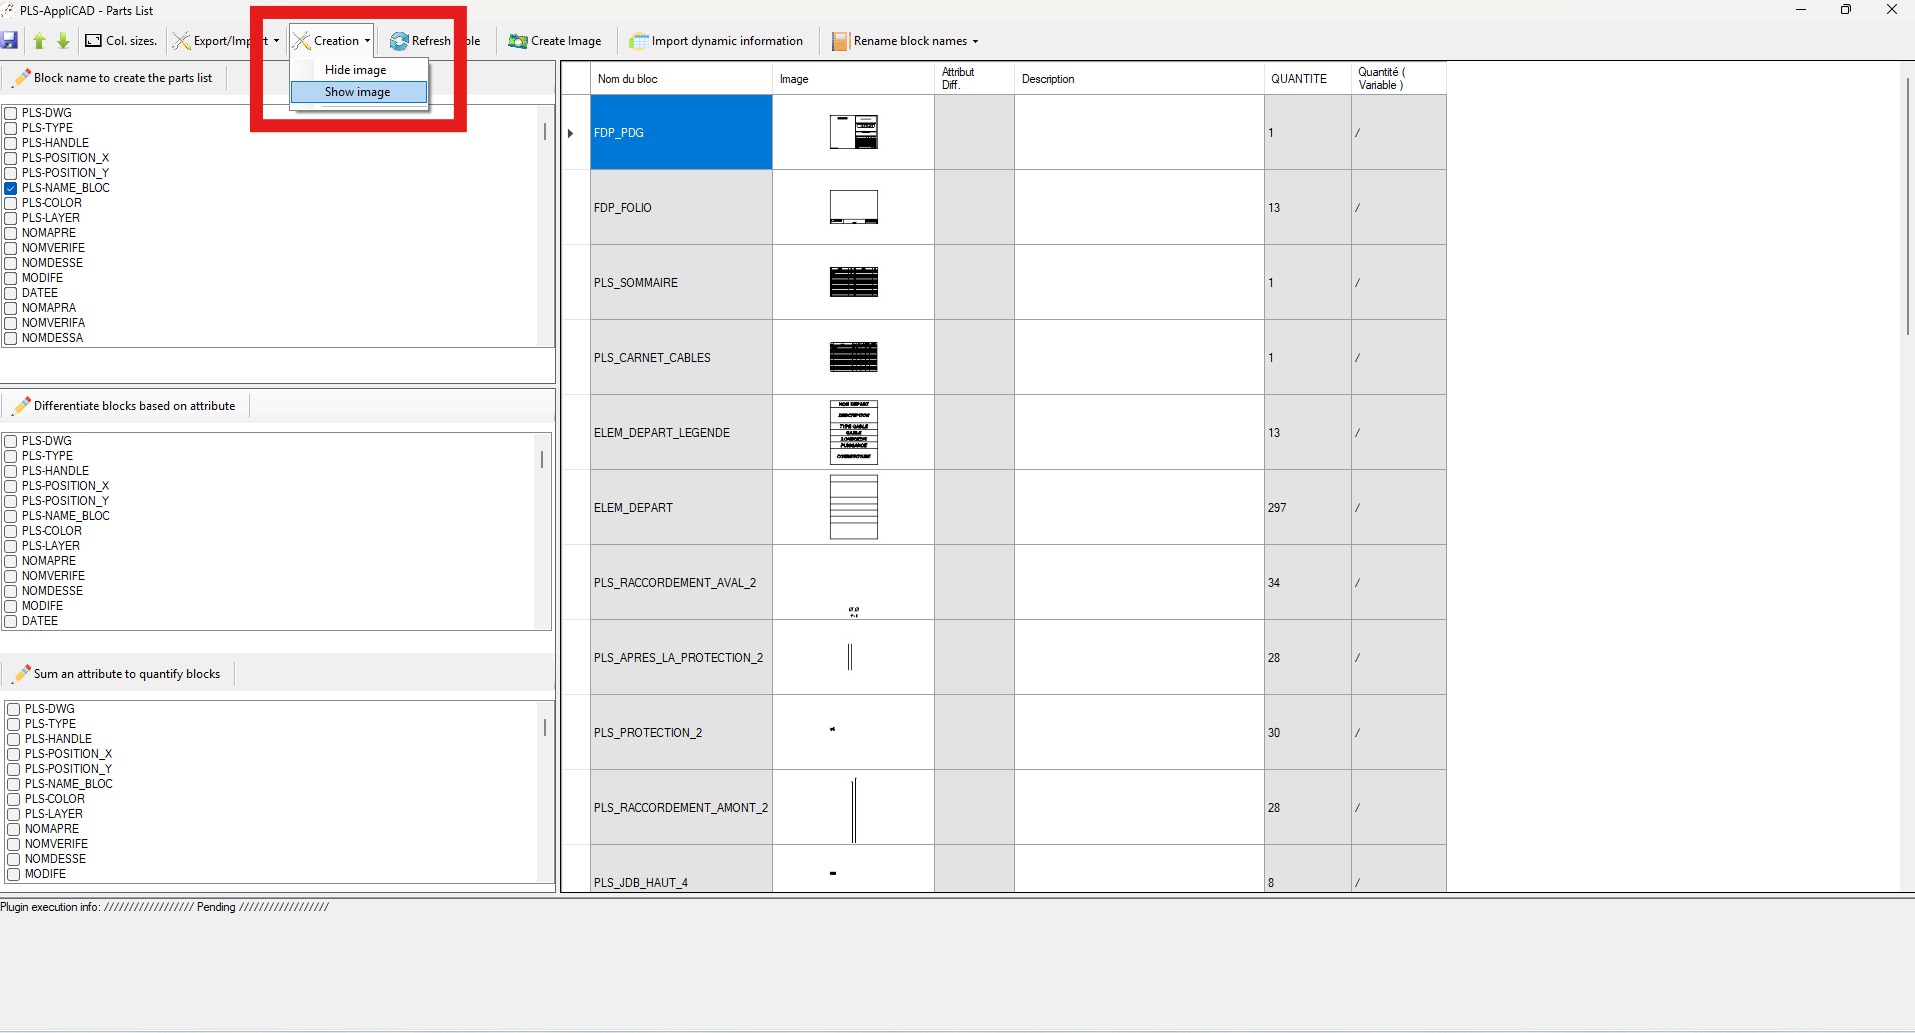Click the Create Image camera icon
Screen dimensions: 1915x1033
[517, 41]
